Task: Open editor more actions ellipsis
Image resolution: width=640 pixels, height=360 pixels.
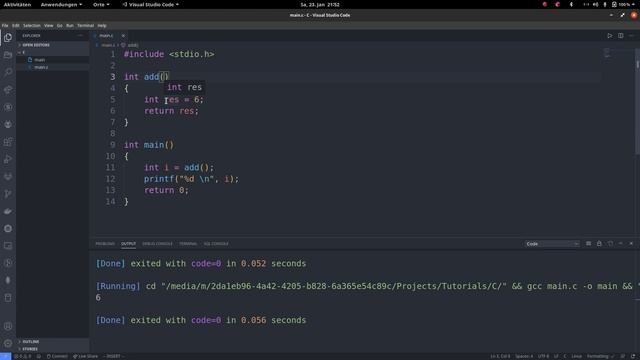Action: click(631, 36)
